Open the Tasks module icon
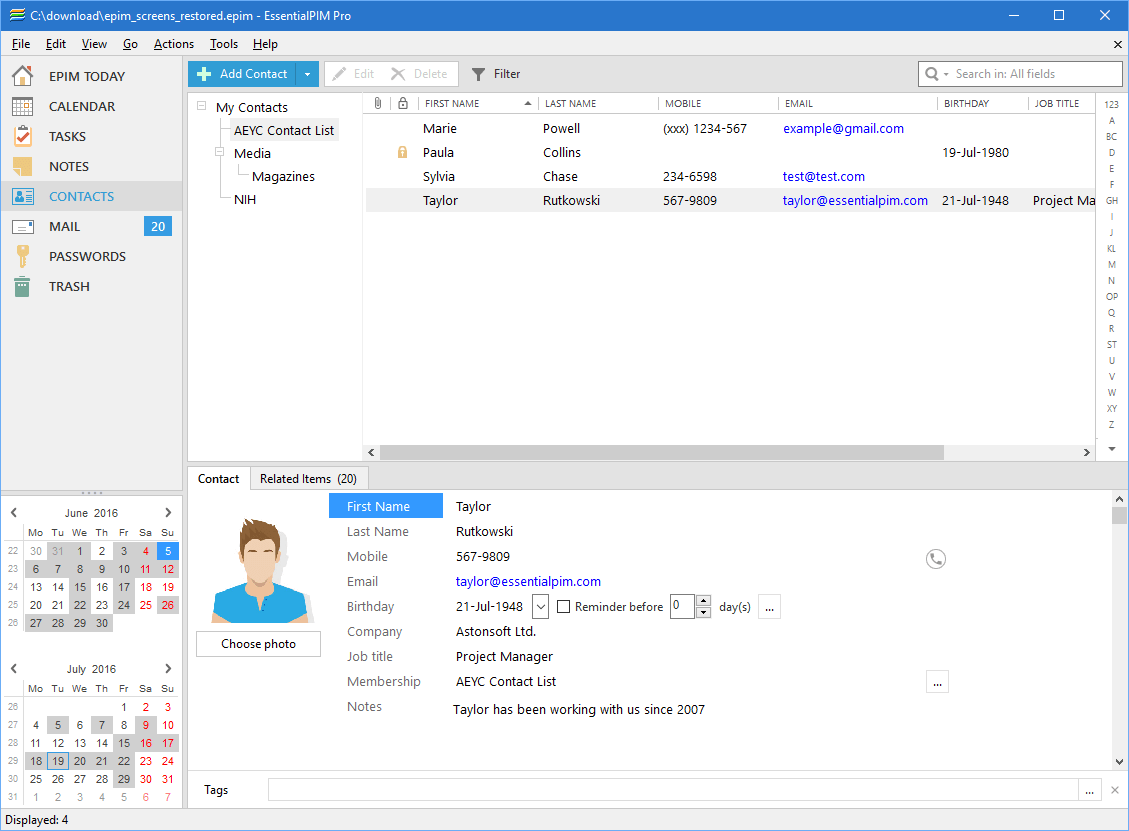 [x=22, y=136]
